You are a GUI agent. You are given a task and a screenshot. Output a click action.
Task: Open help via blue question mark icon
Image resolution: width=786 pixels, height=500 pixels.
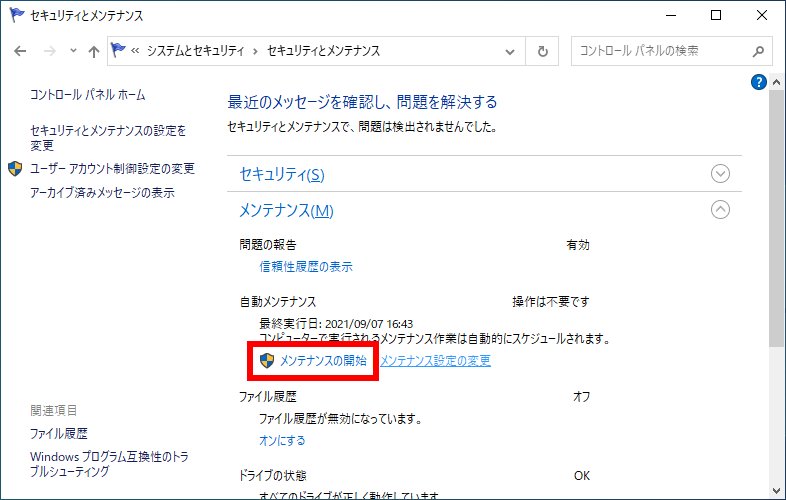(x=759, y=82)
